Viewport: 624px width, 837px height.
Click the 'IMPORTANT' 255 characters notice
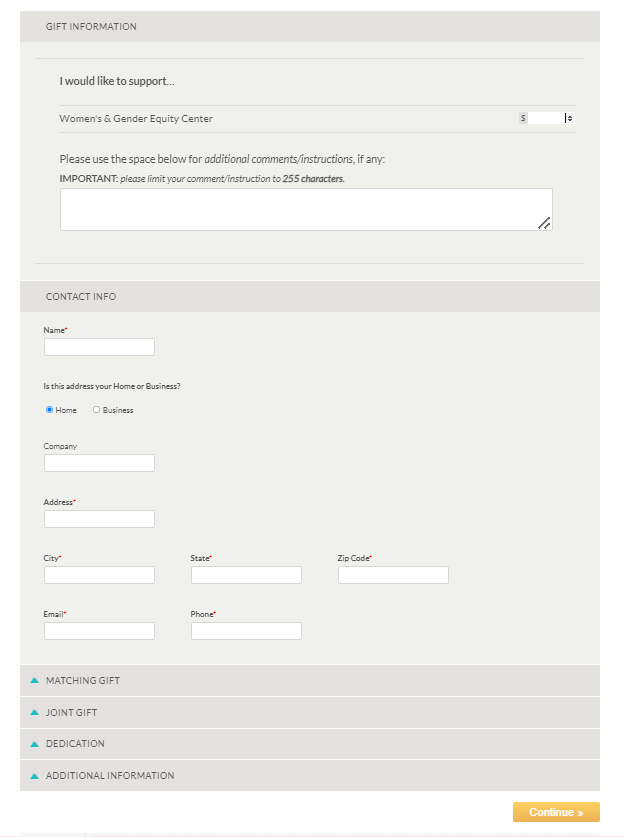[202, 179]
